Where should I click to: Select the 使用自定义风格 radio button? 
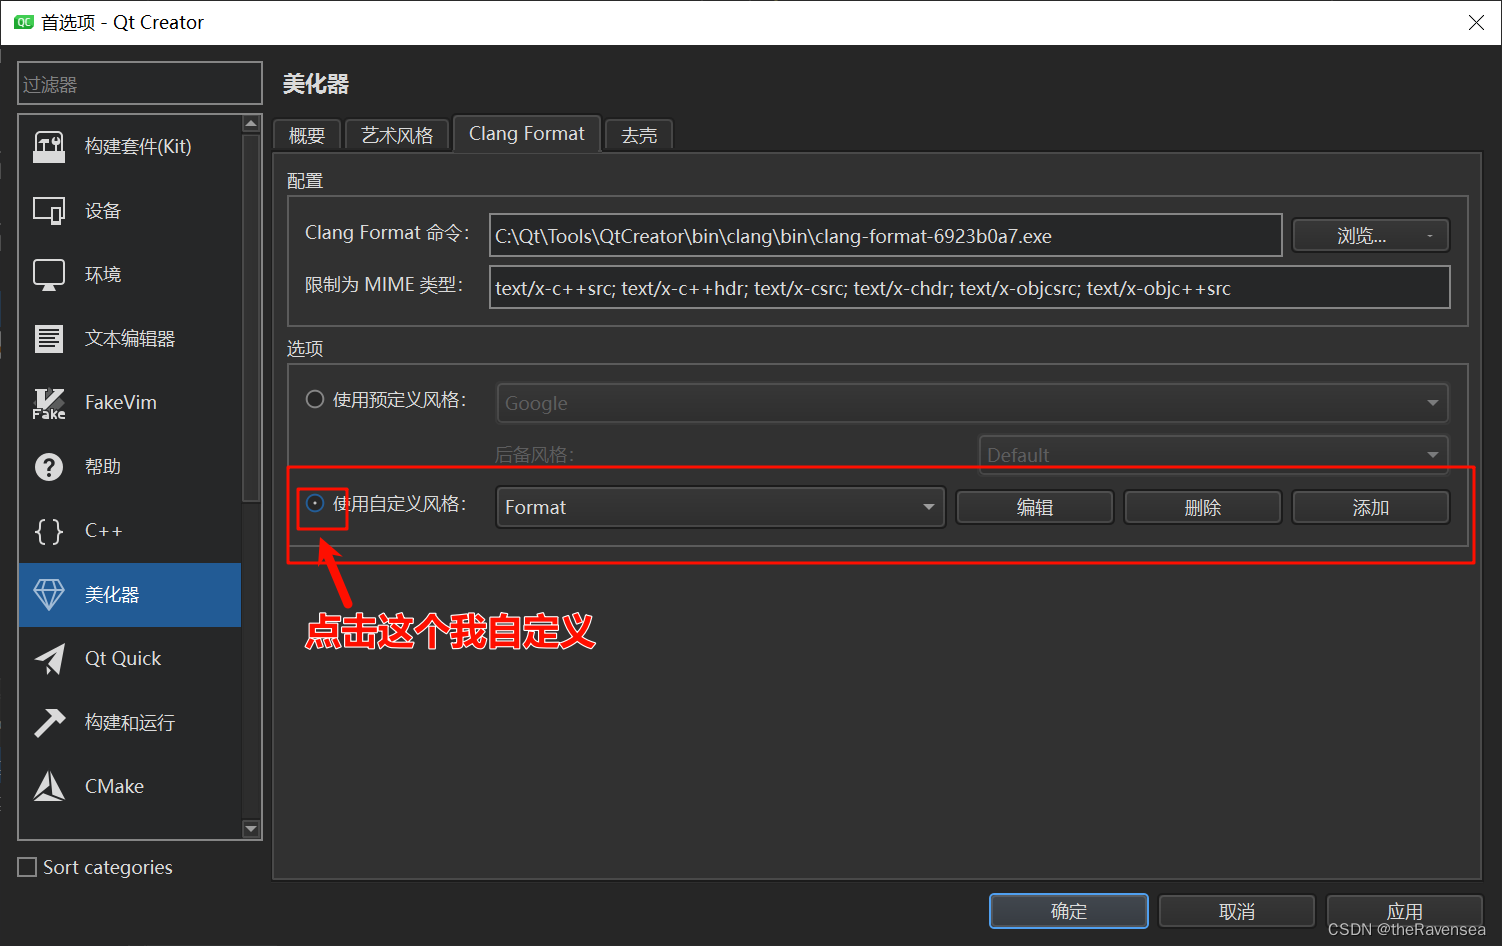pyautogui.click(x=315, y=503)
